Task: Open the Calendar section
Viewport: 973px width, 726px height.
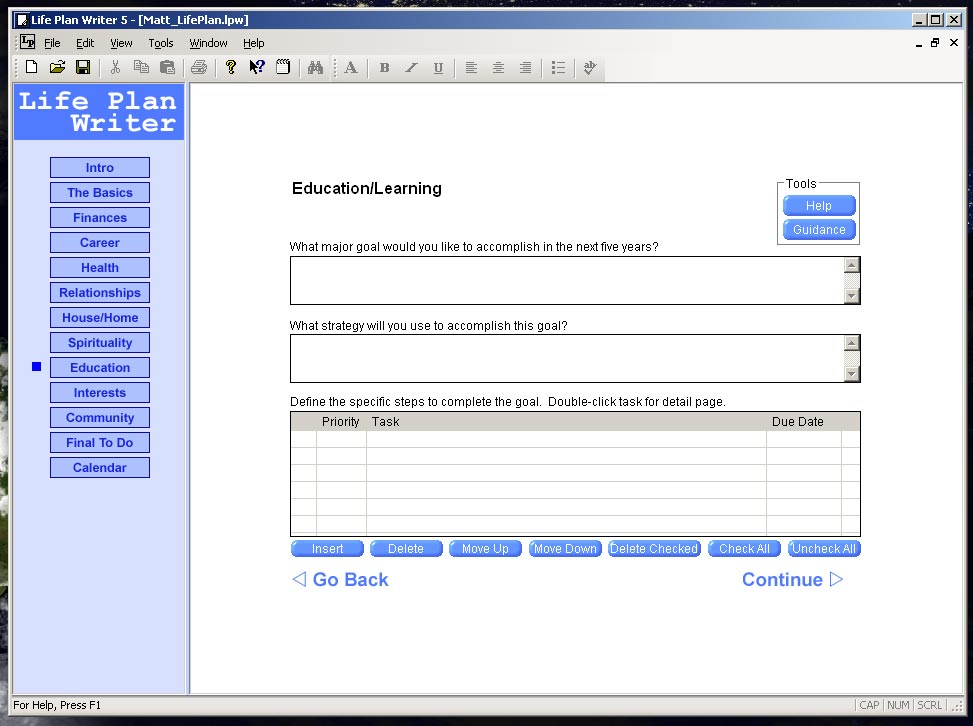Action: [100, 468]
